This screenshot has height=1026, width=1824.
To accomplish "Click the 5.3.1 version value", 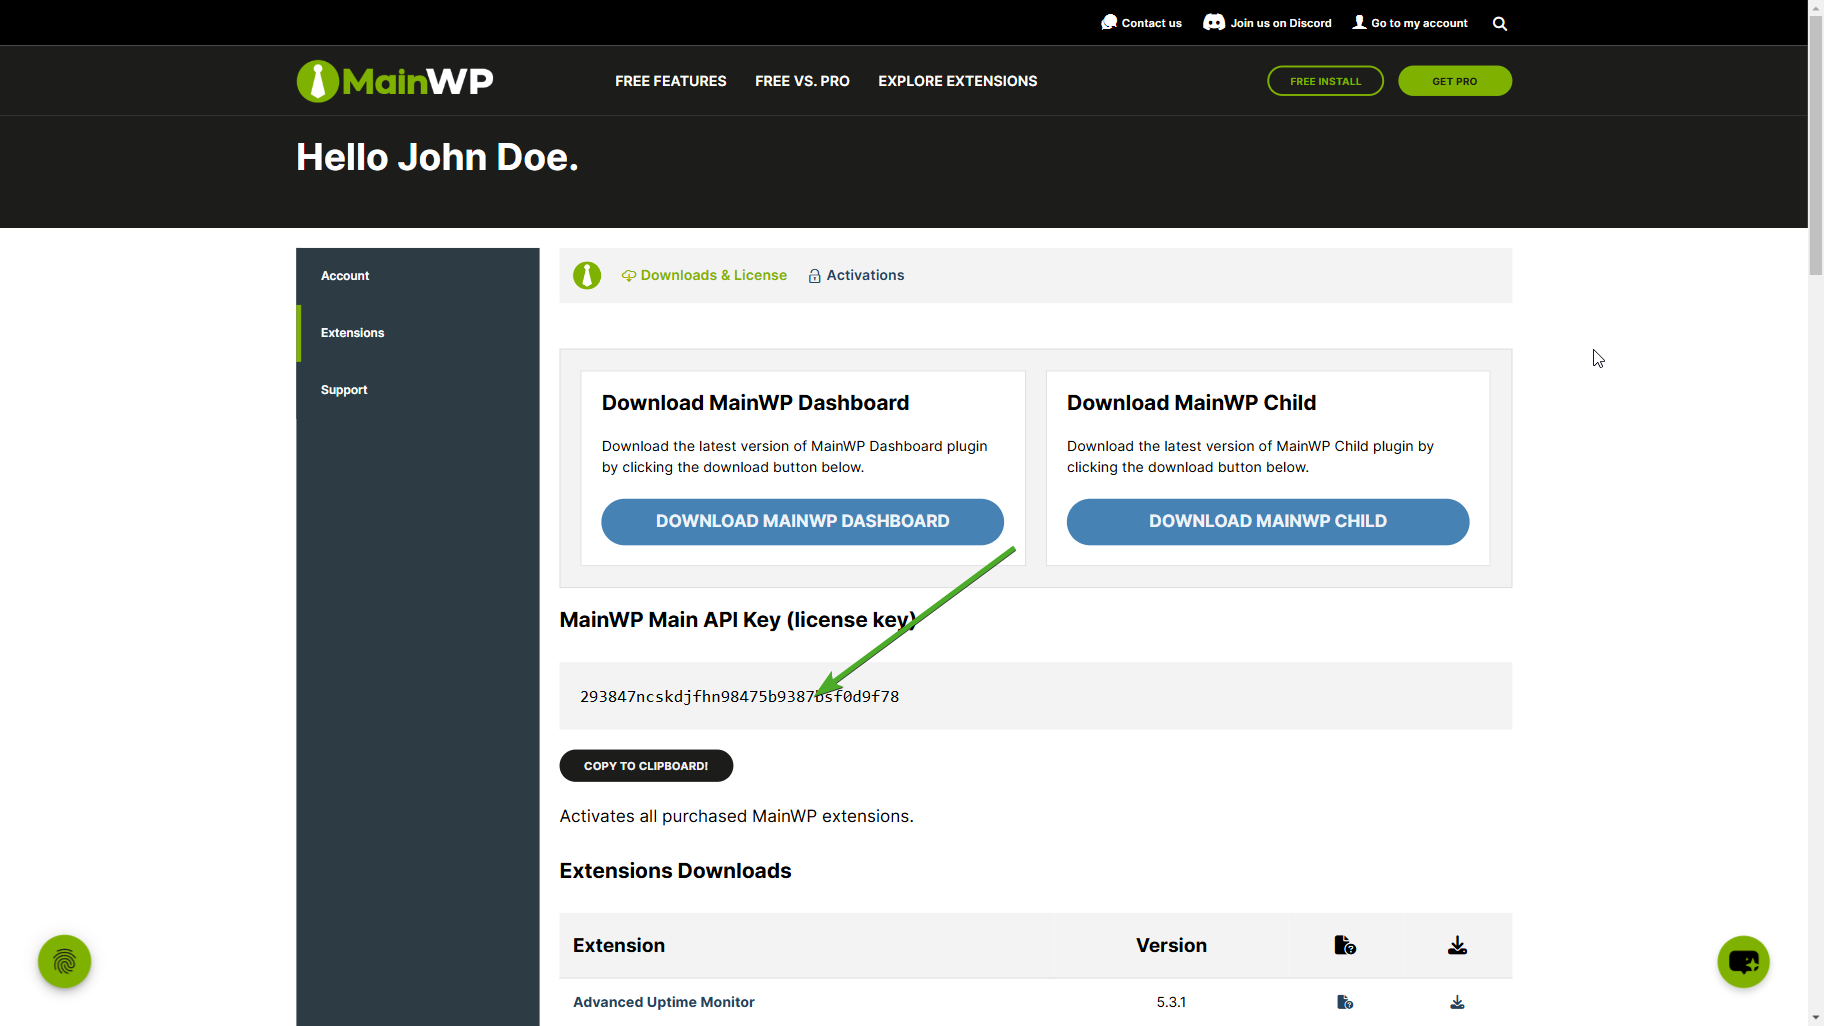I will [1171, 1002].
